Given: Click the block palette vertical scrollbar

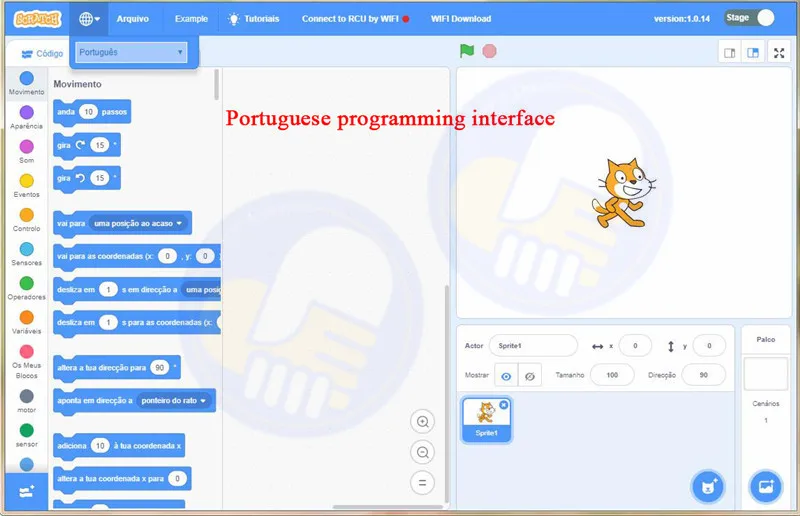Looking at the screenshot, I should click(x=216, y=85).
